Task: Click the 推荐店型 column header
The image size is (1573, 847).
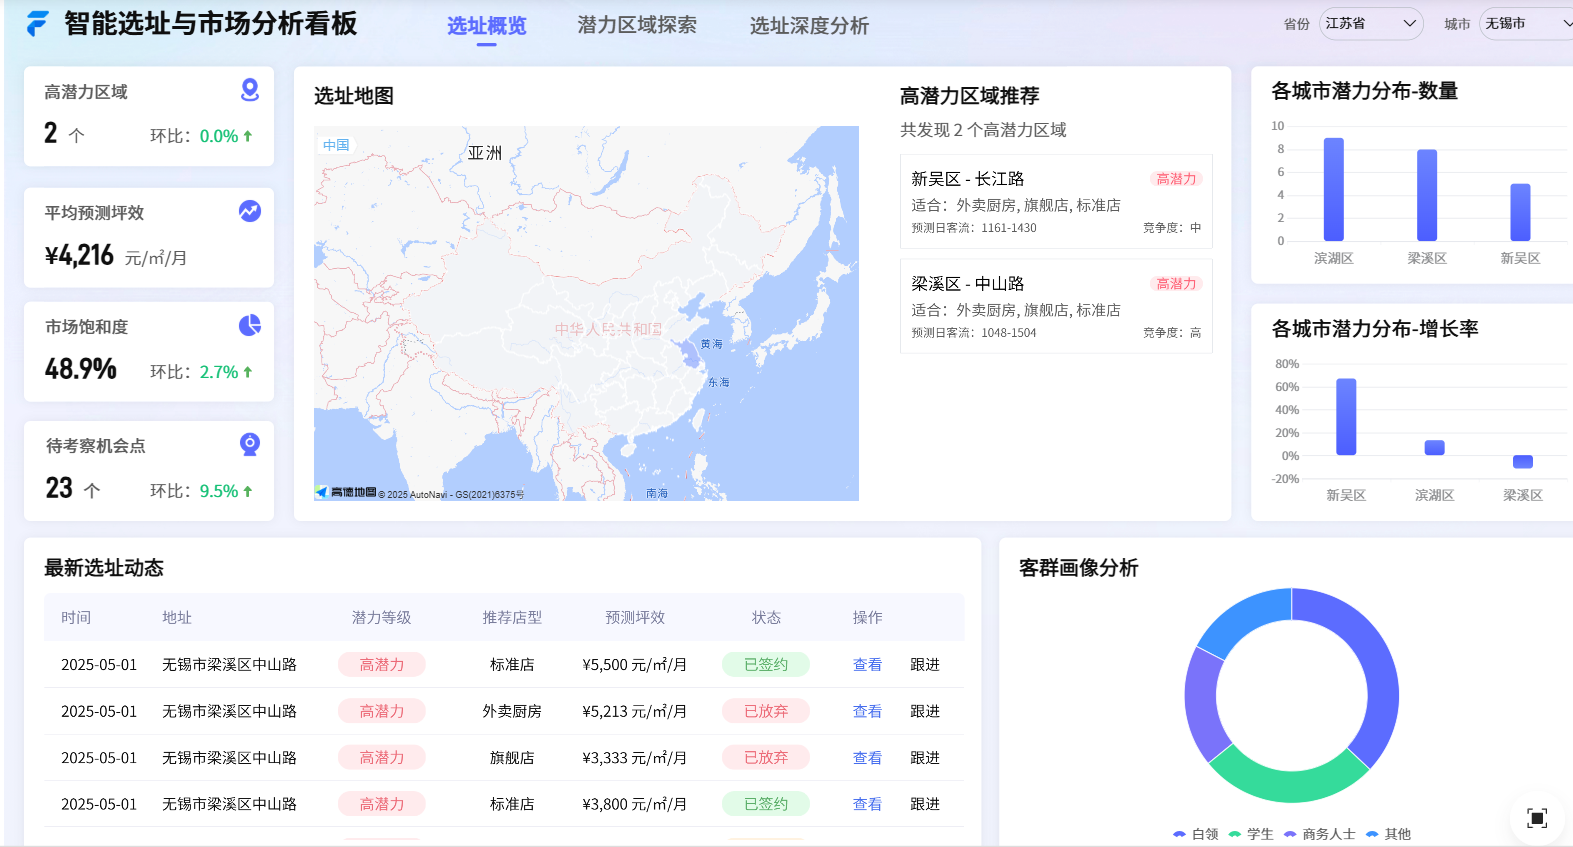Action: [x=512, y=618]
